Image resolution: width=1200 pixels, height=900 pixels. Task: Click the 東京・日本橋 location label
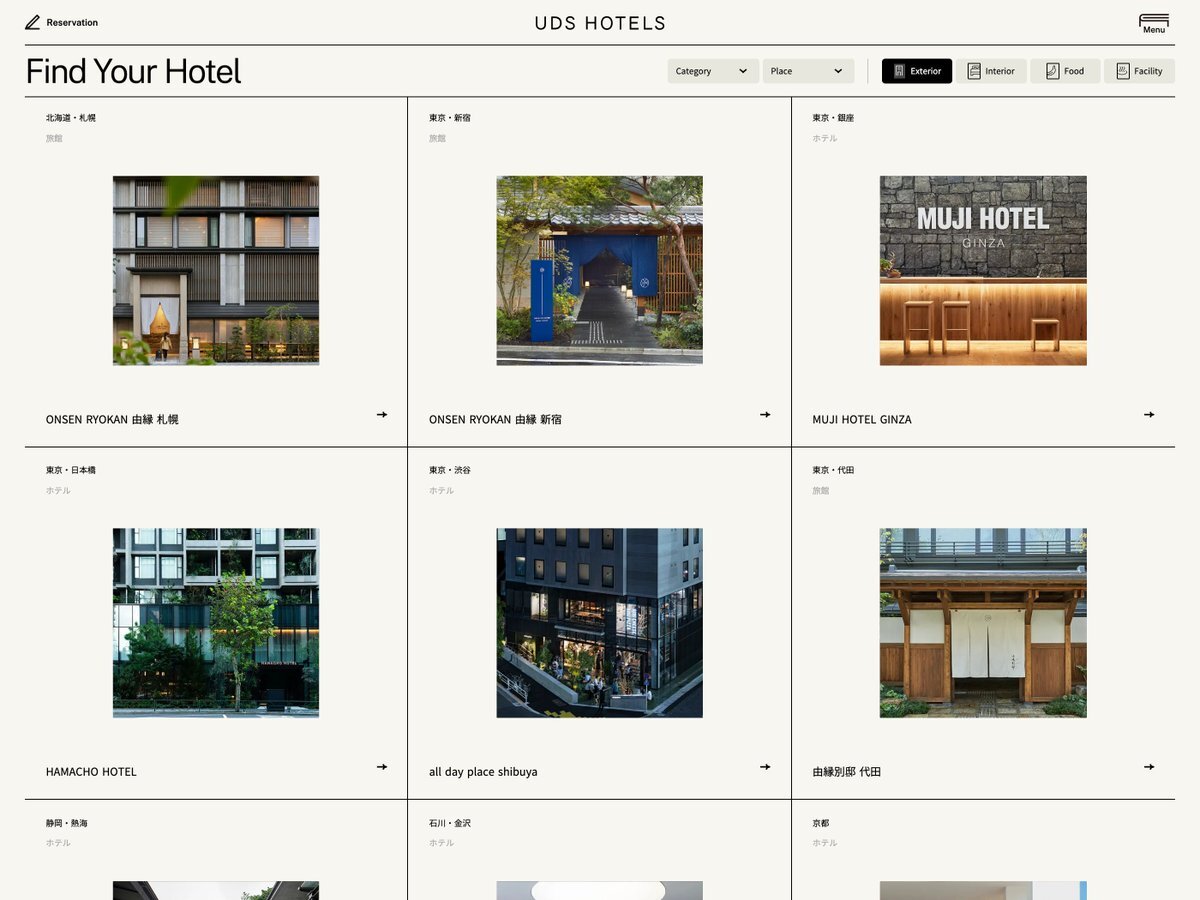[x=71, y=470]
